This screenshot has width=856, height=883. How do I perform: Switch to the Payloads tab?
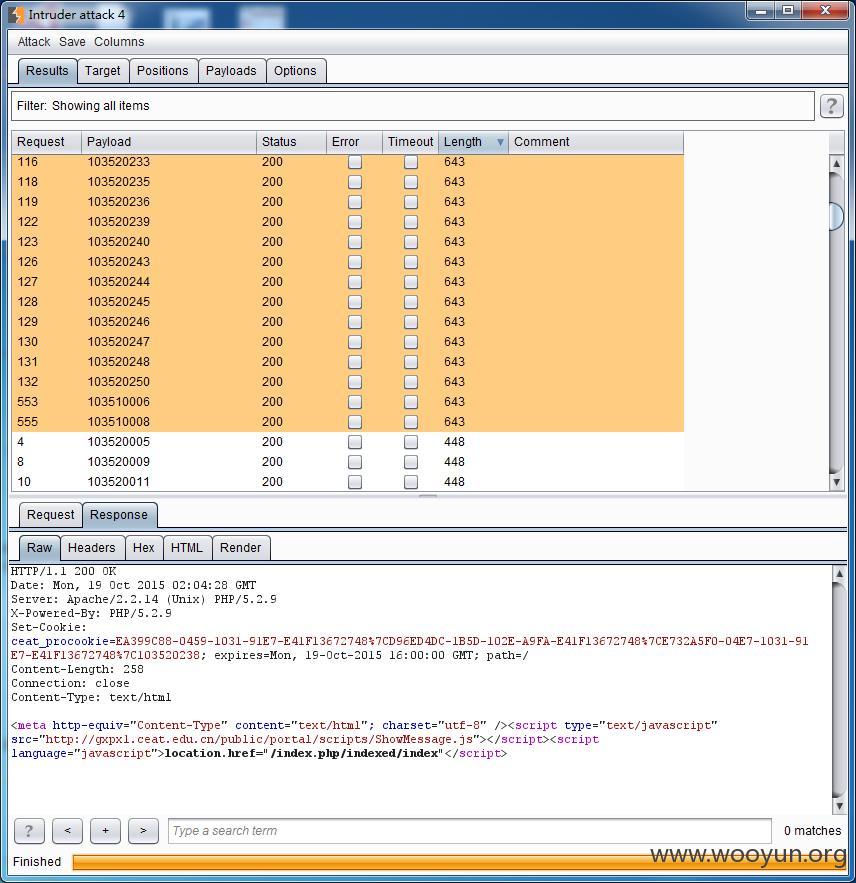231,71
